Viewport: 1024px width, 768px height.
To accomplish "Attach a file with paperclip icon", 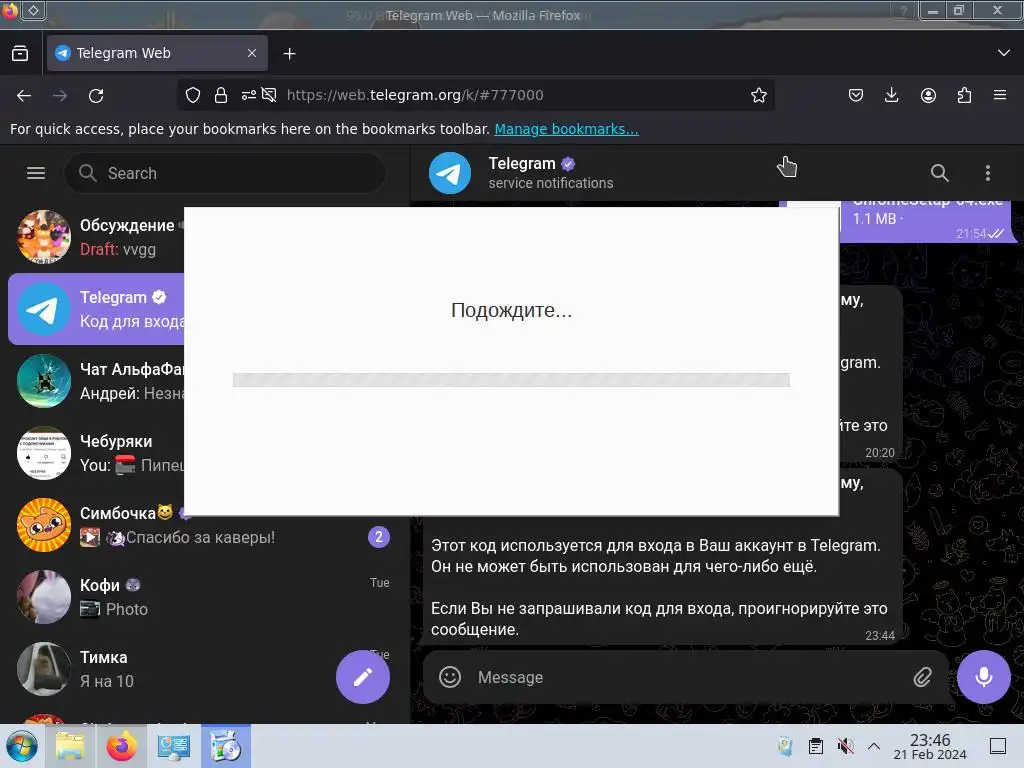I will click(922, 677).
